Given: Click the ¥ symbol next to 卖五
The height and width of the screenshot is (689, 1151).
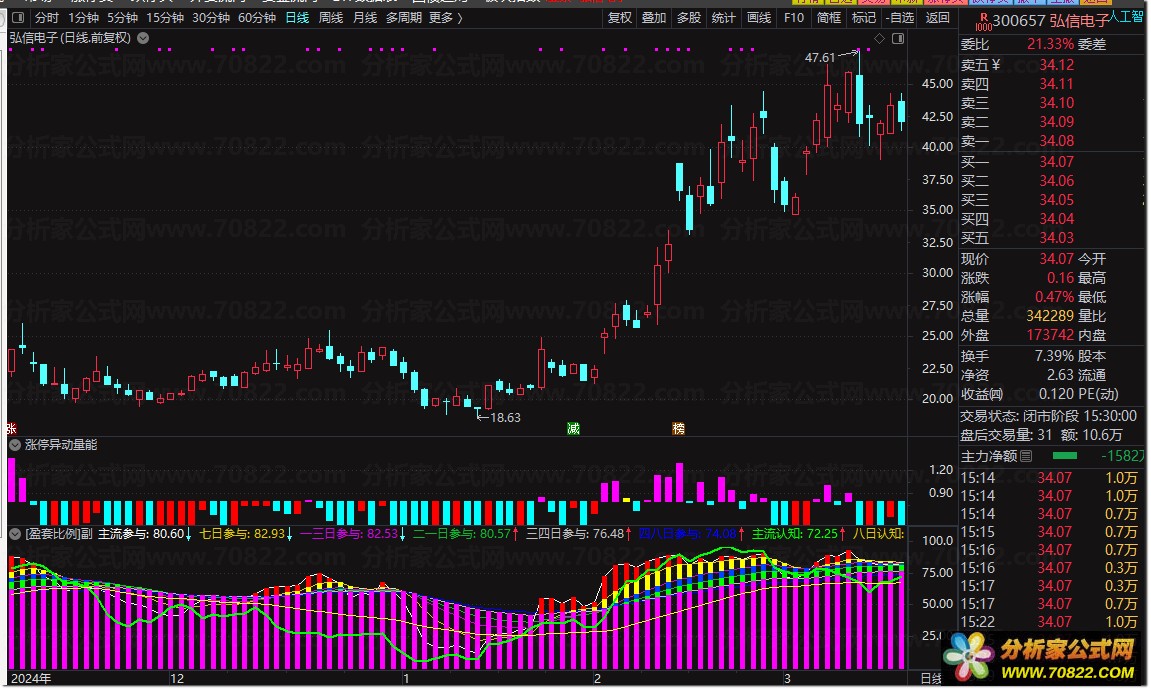Looking at the screenshot, I should click(995, 65).
